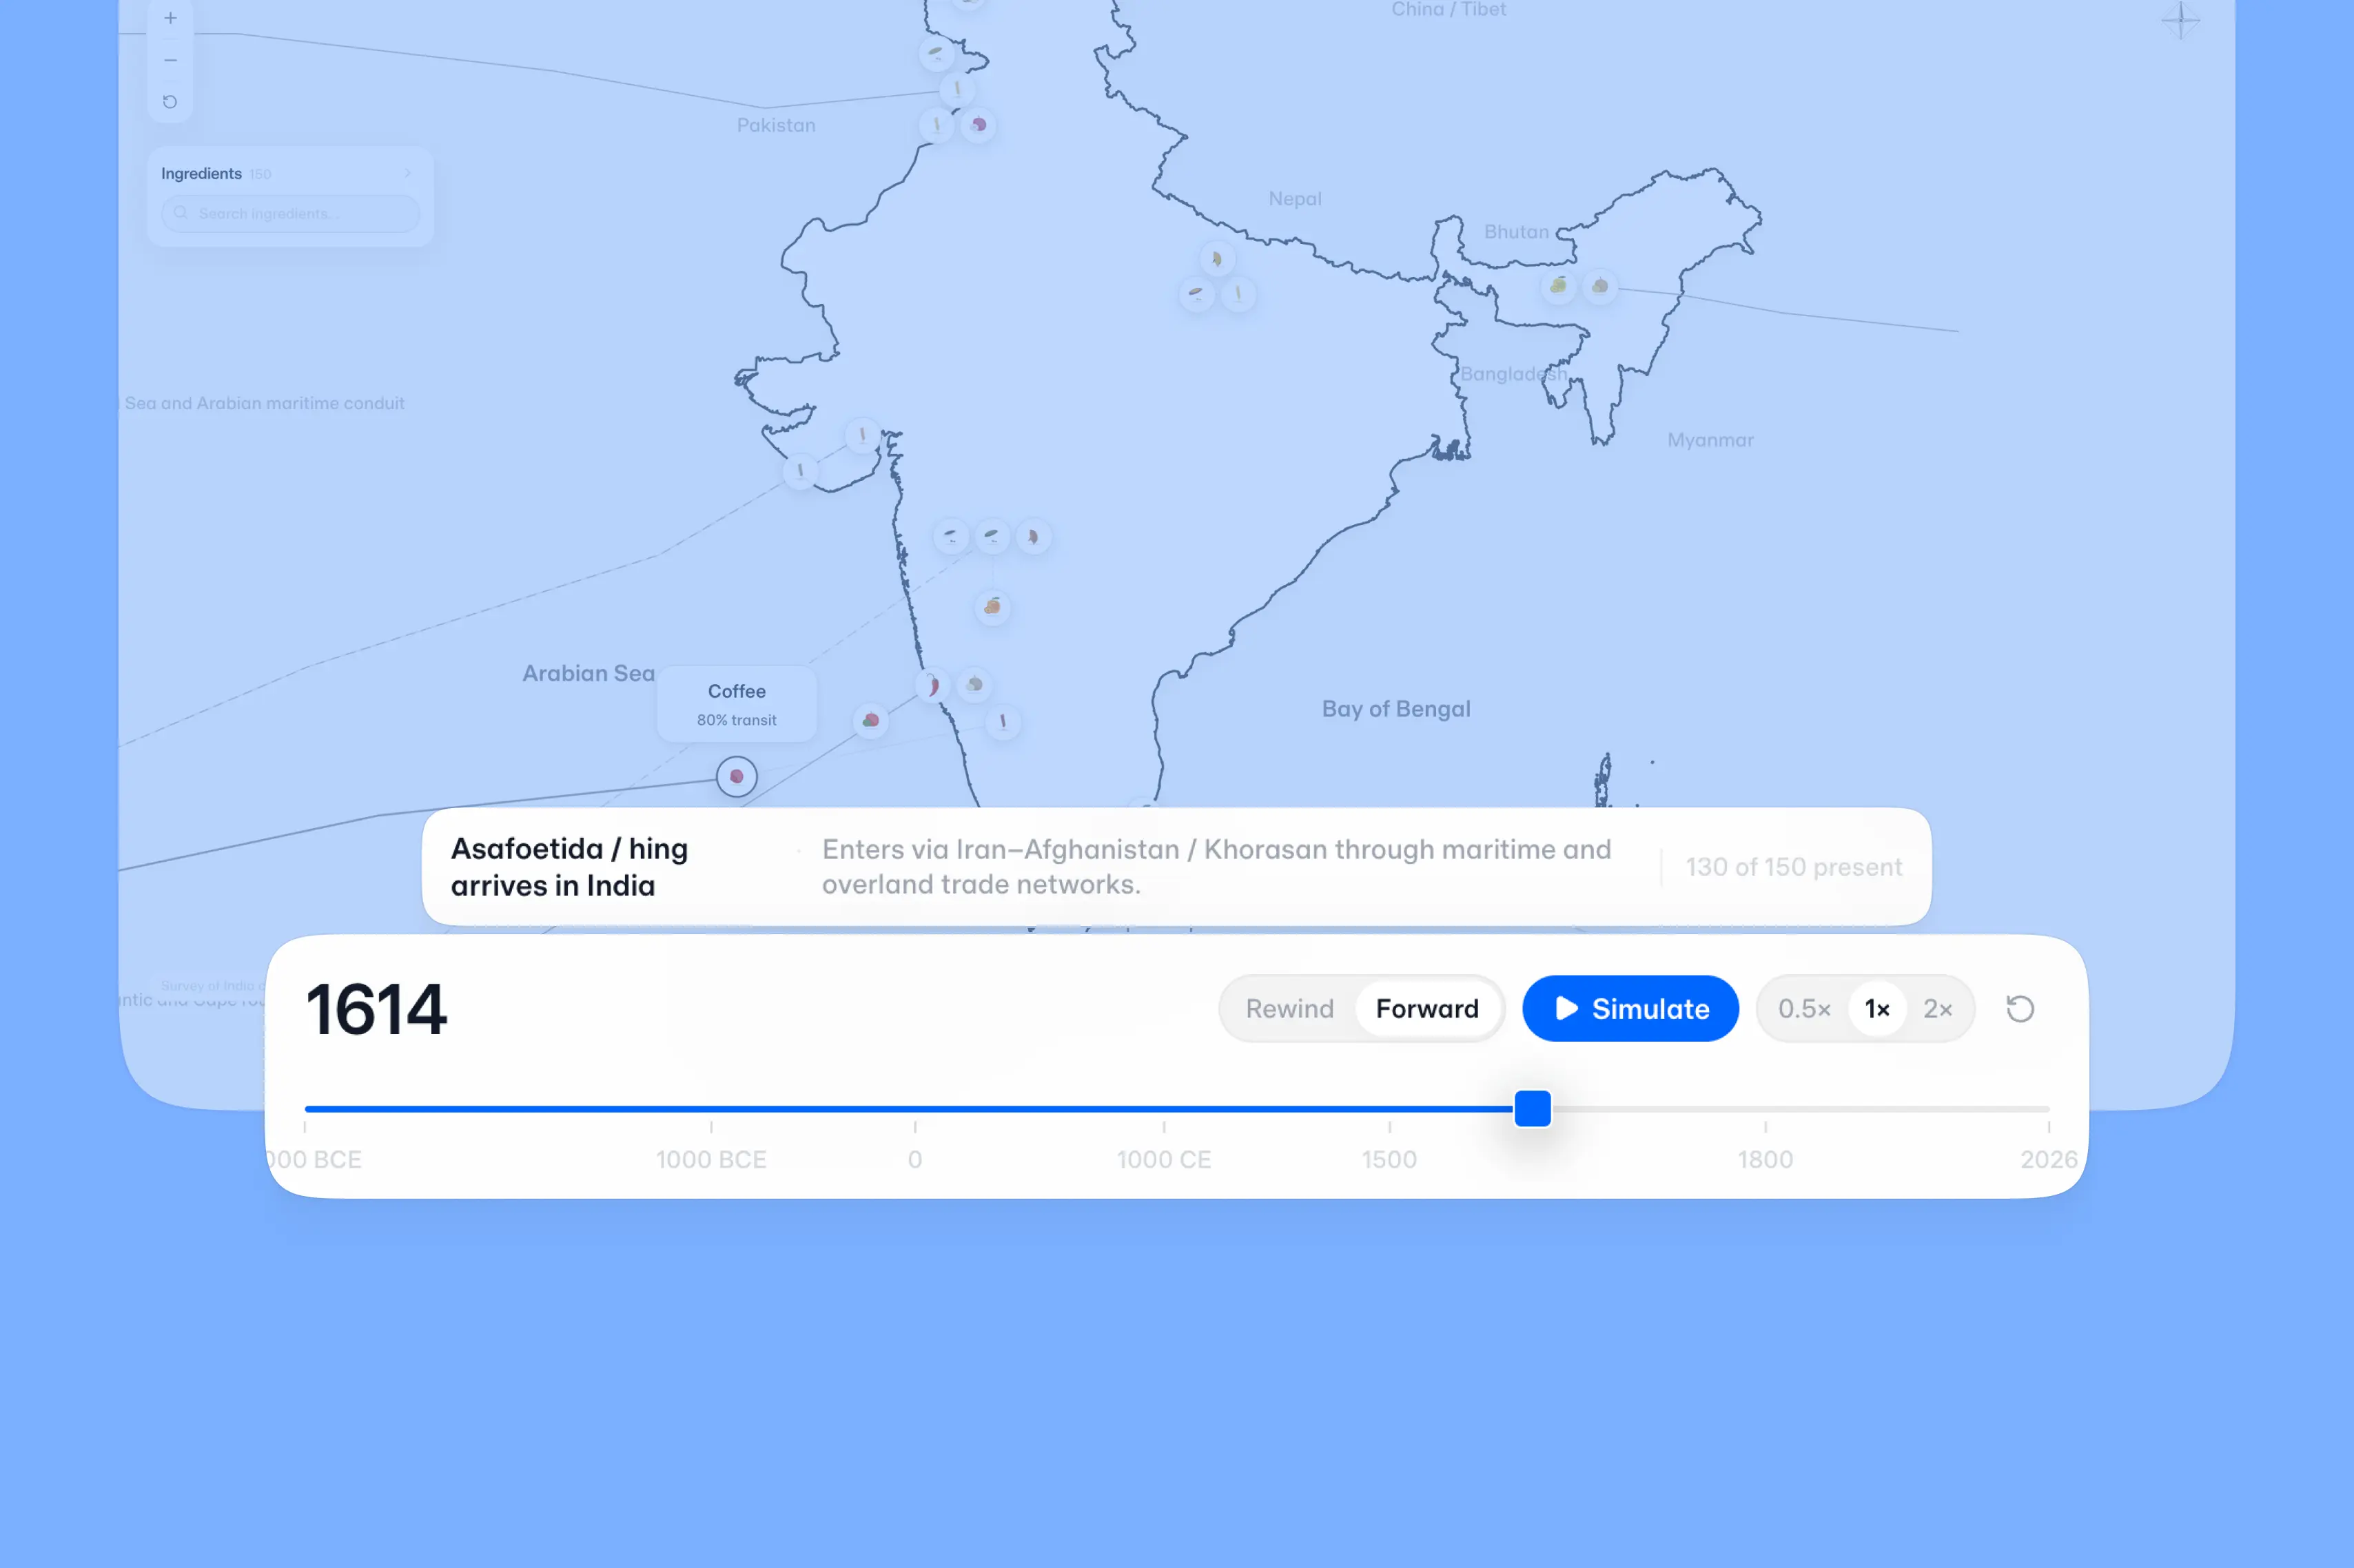Viewport: 2354px width, 1568px height.
Task: Click the 130 of 150 present counter
Action: tap(1793, 867)
